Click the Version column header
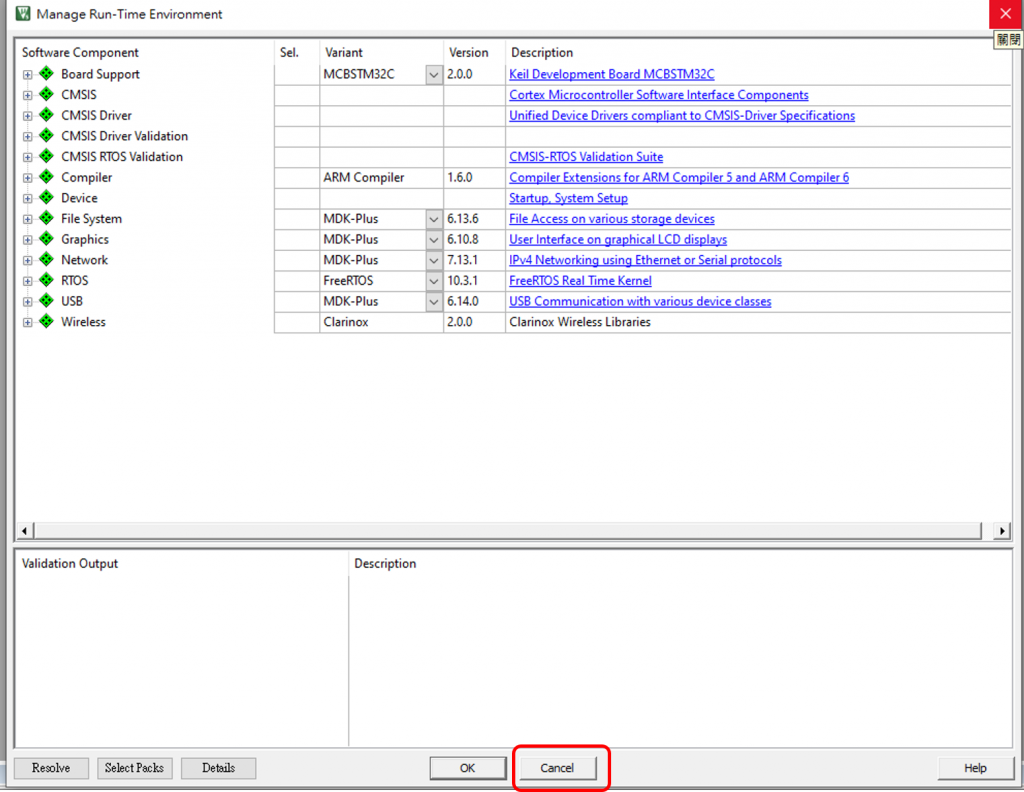The height and width of the screenshot is (792, 1024). (468, 52)
